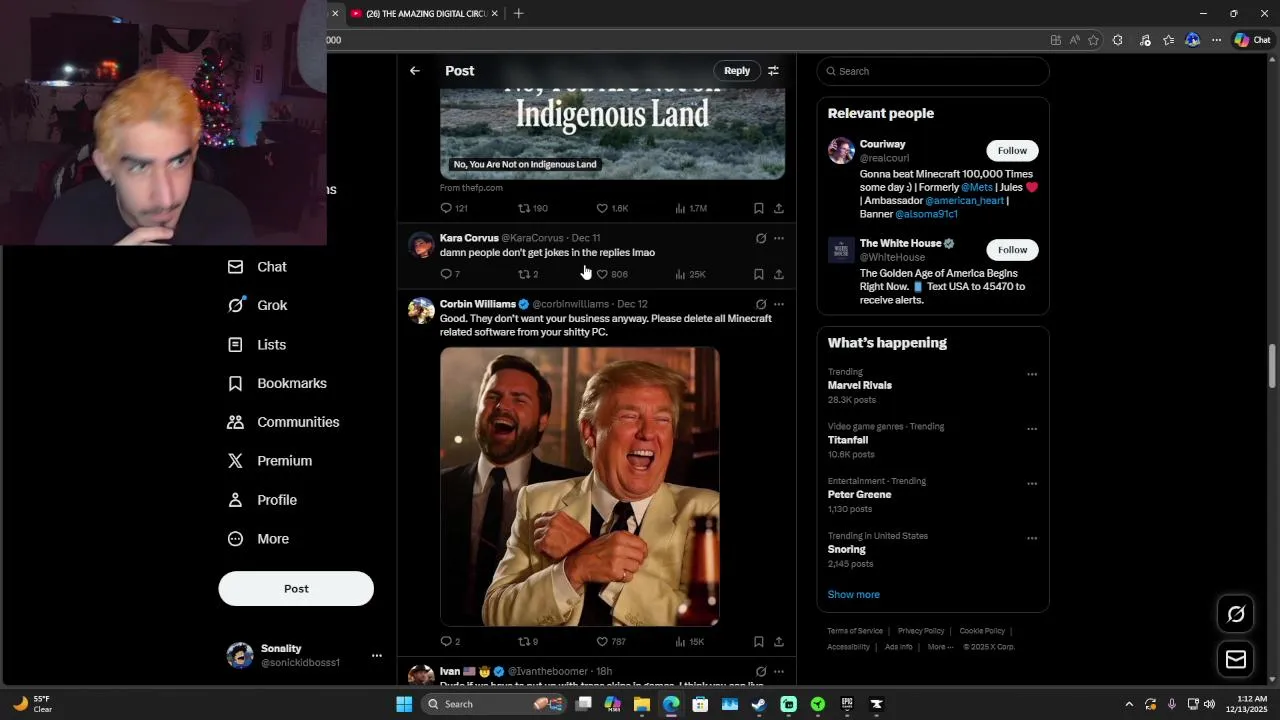Share Corbin Williams's post
The width and height of the screenshot is (1280, 720).
point(779,642)
